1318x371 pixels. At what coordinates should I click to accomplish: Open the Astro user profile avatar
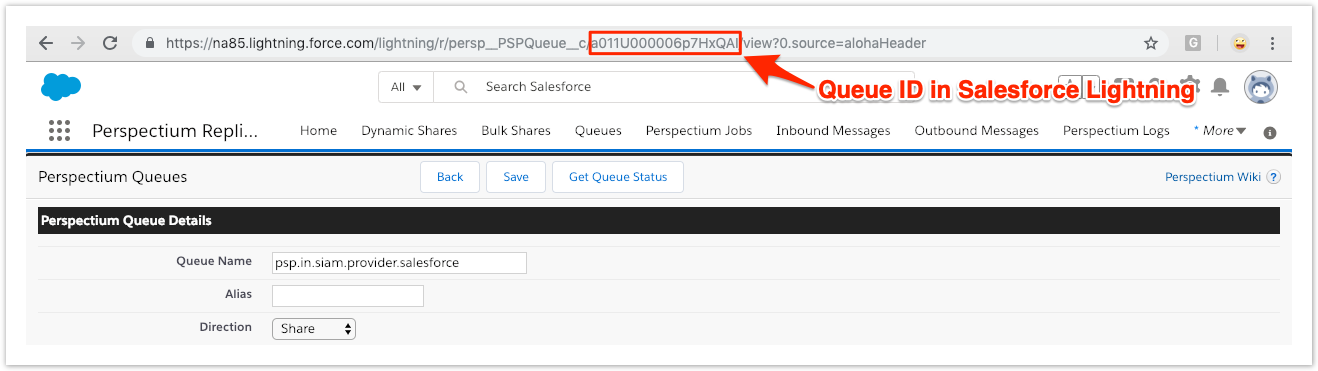1261,87
